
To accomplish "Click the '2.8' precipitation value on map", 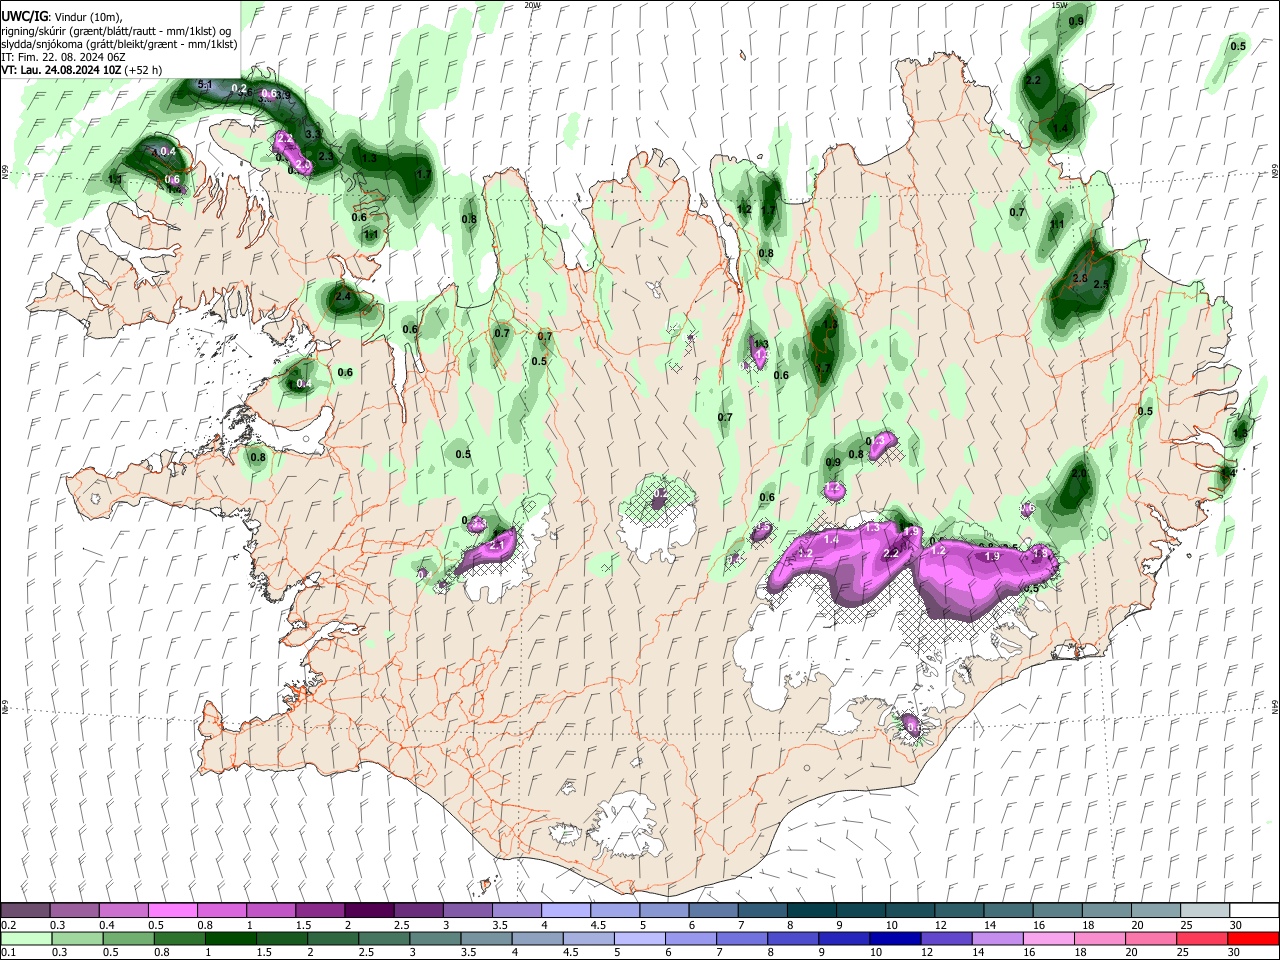I will coord(1080,278).
